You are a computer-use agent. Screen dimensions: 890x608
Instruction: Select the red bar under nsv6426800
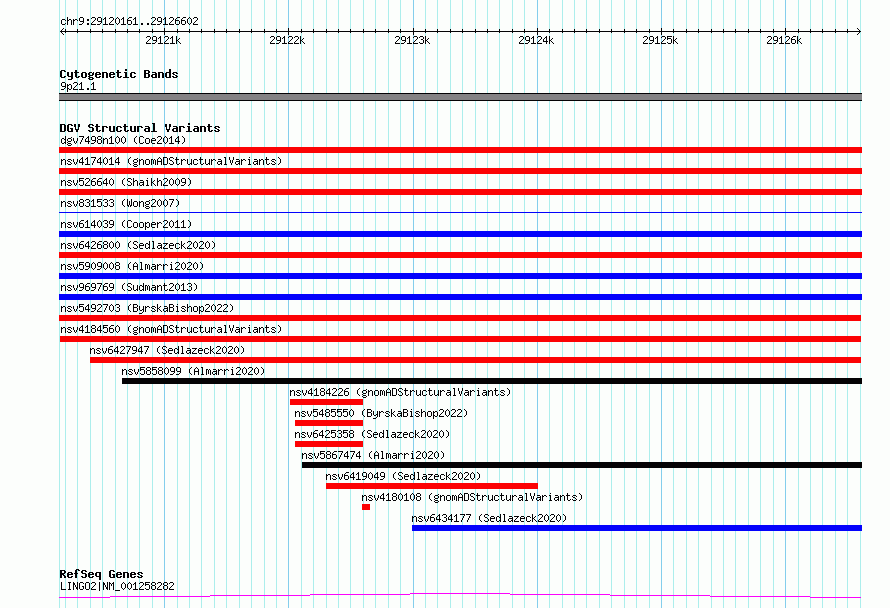[x=460, y=255]
